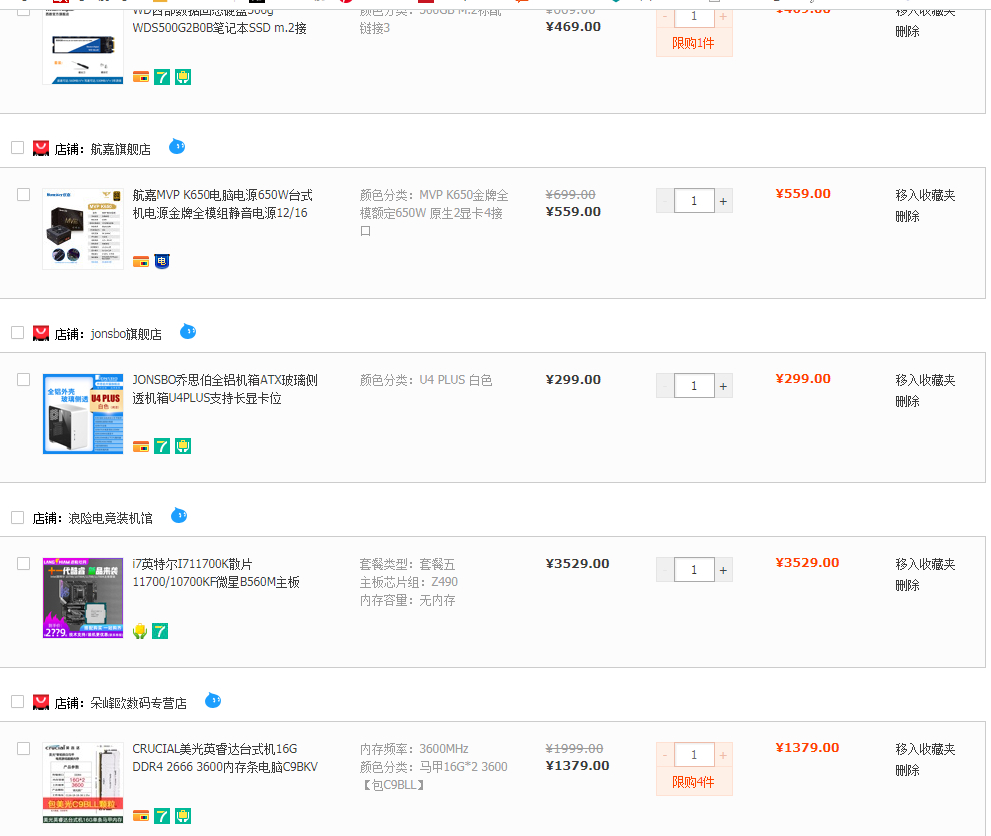Screen dimensions: 991x836
Task: Click the 7-day return icon under JONSBO case
Action: click(162, 446)
